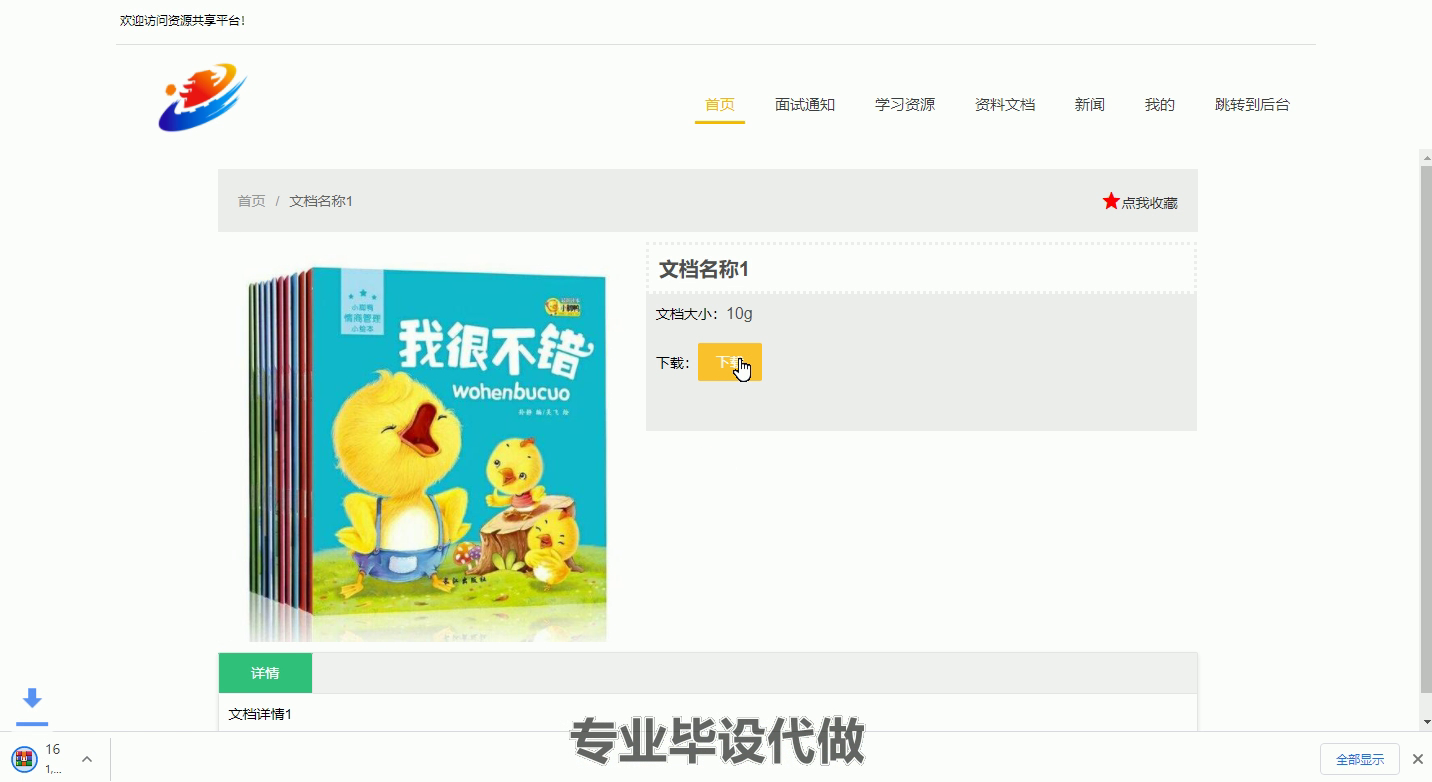
Task: Open 资料文档 navigation item
Action: coord(1005,104)
